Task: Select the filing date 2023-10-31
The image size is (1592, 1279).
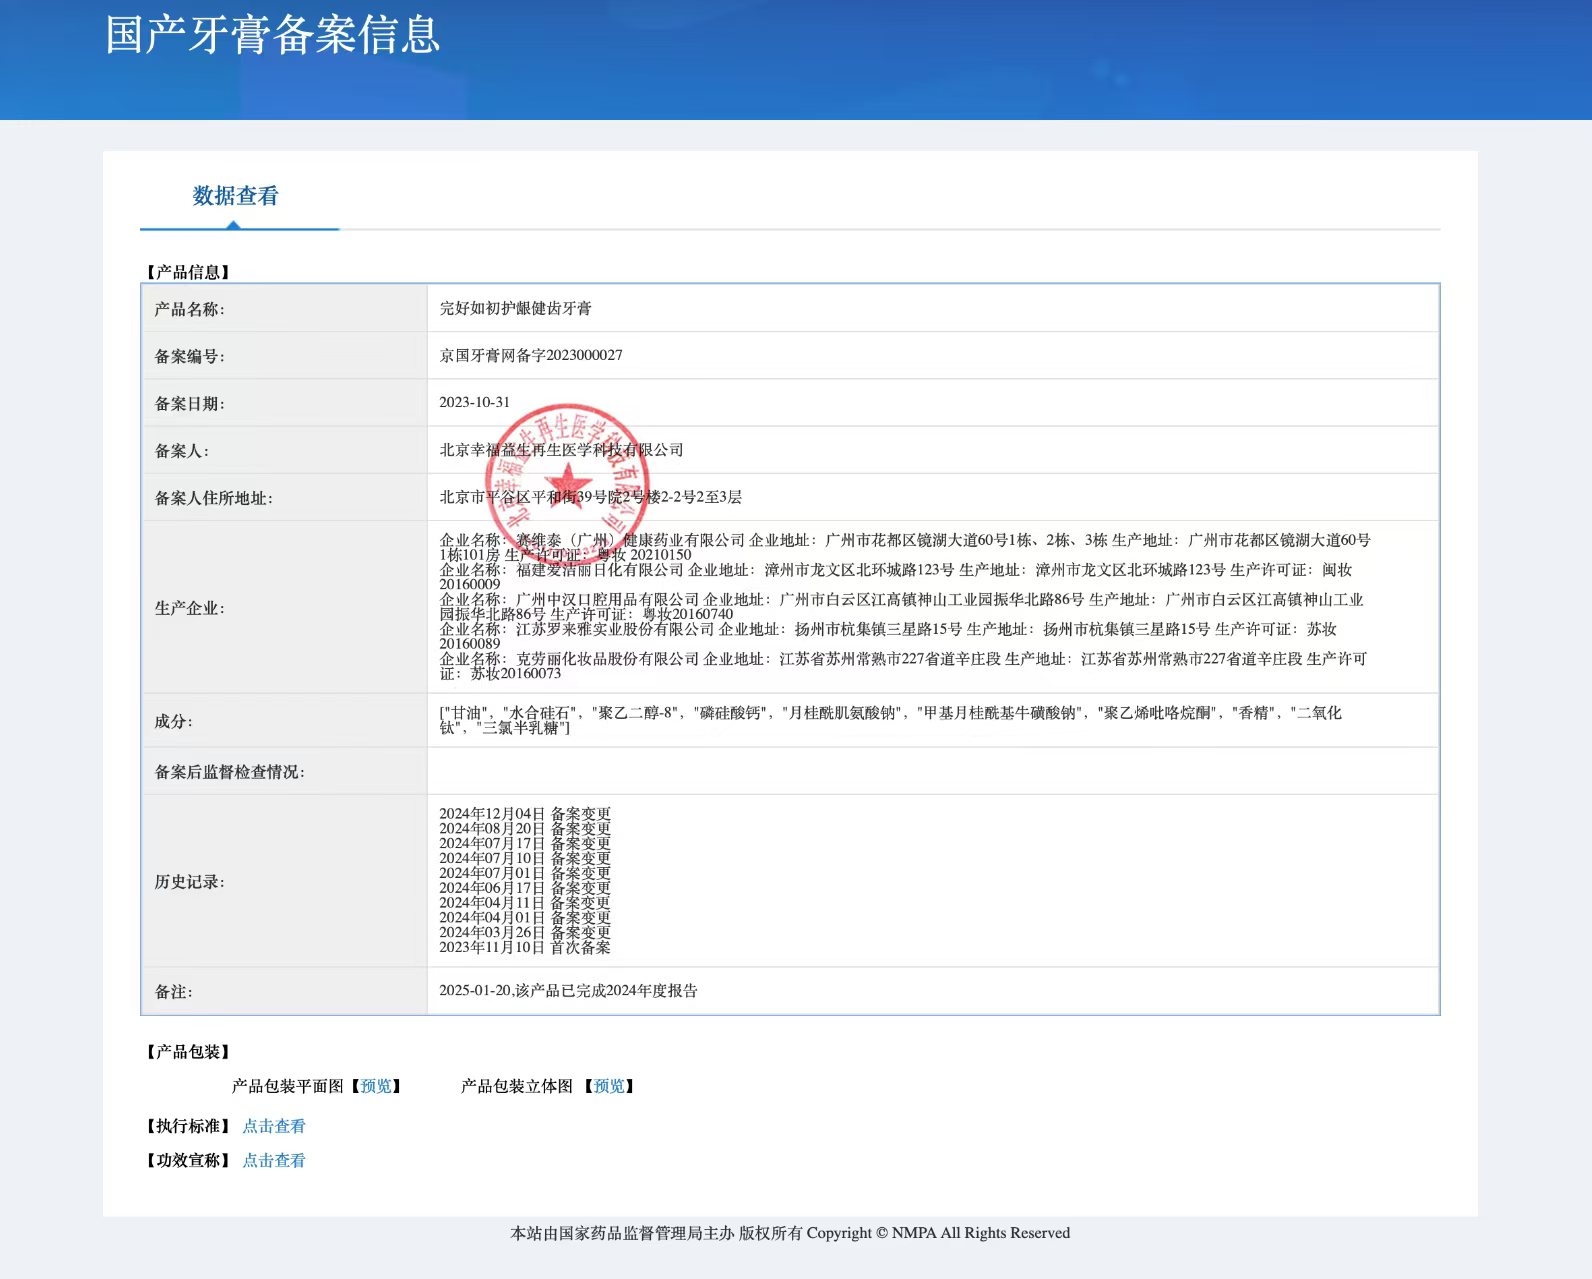Action: pos(474,402)
